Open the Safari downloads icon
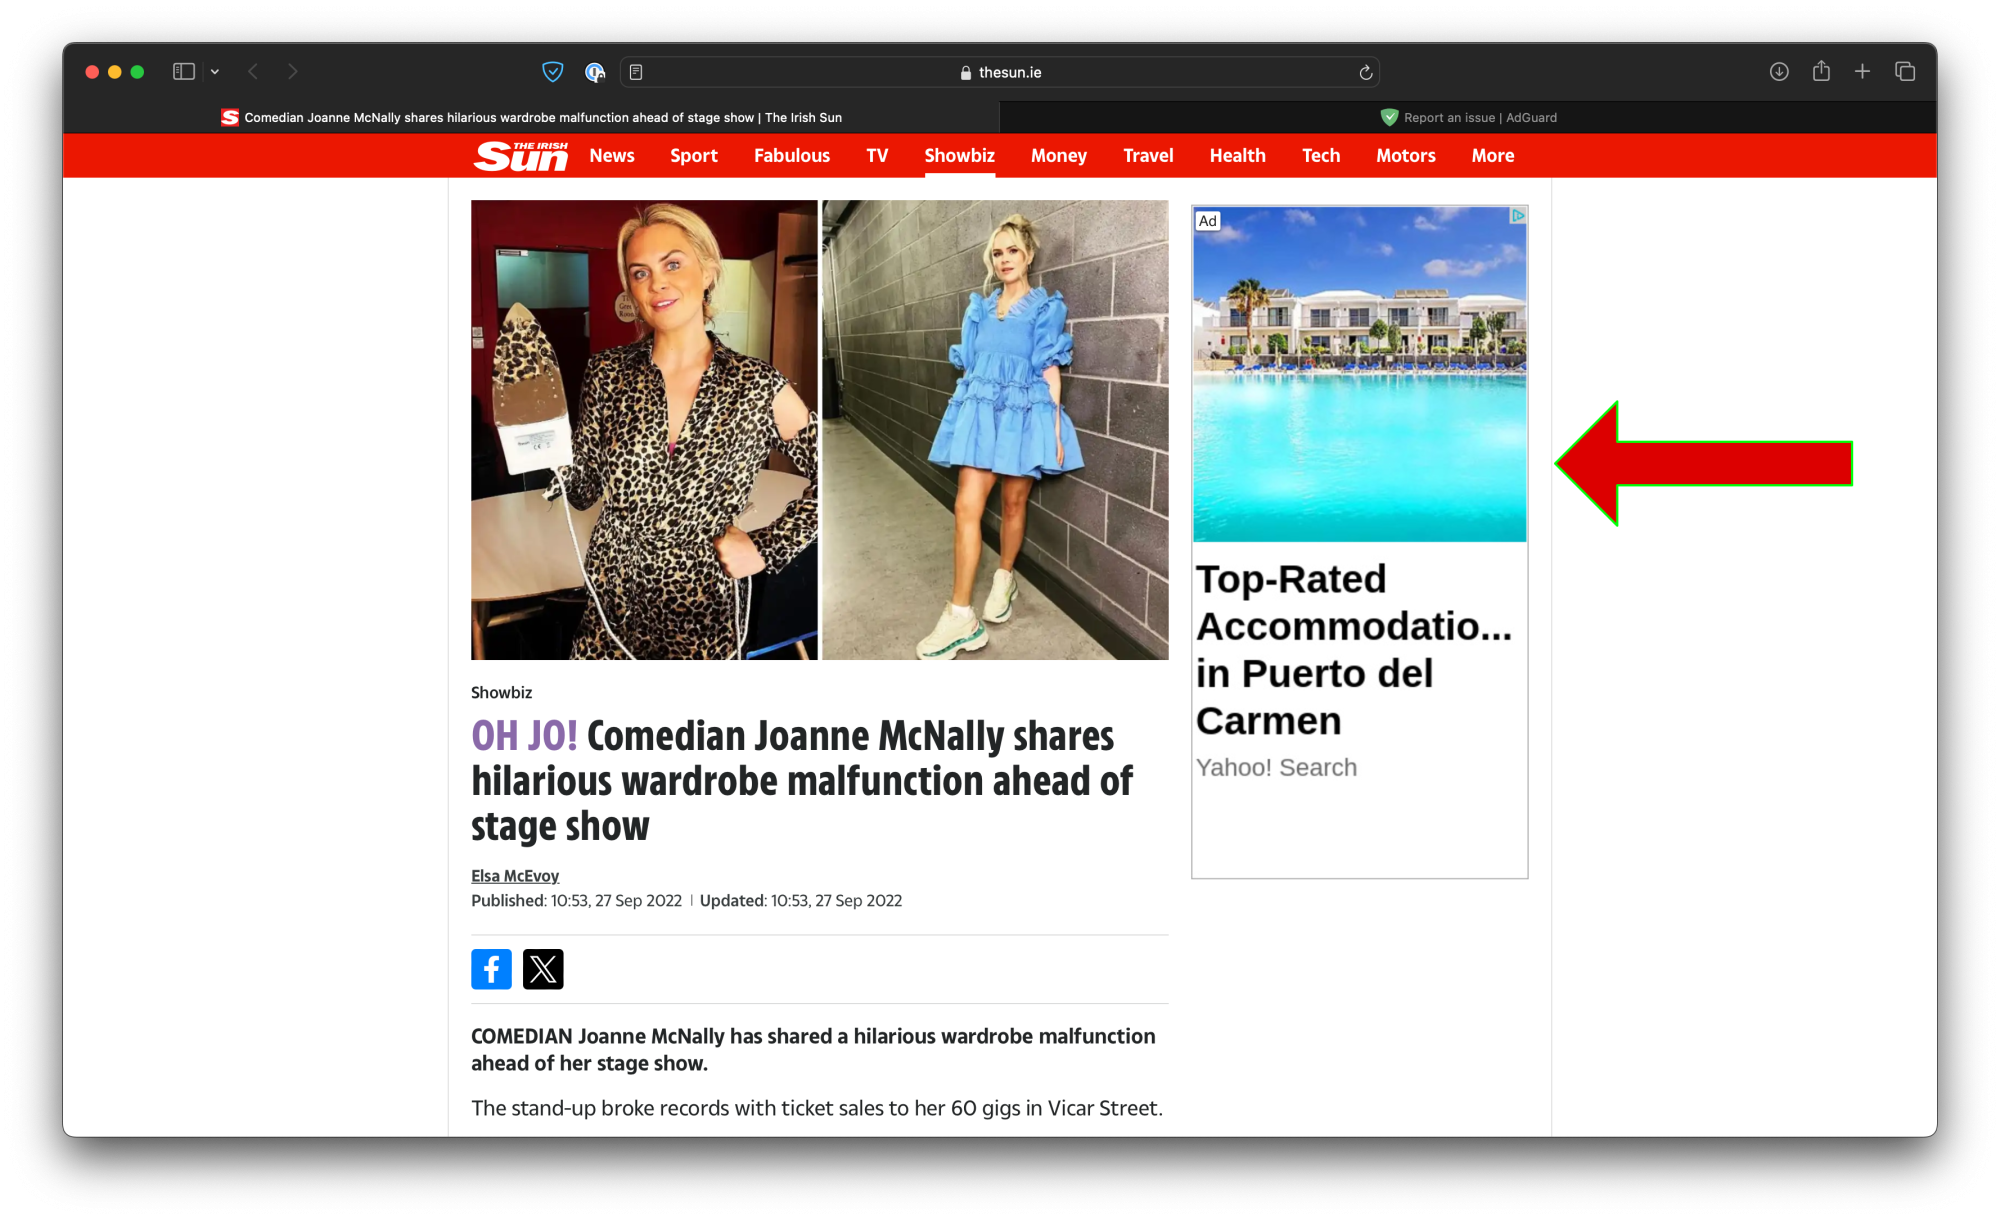The image size is (2000, 1220). pos(1779,72)
